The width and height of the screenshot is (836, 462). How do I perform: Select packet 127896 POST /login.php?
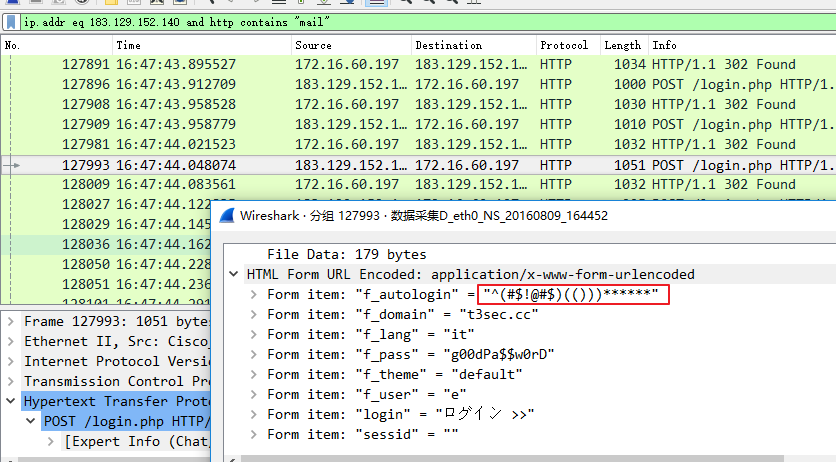(x=418, y=84)
